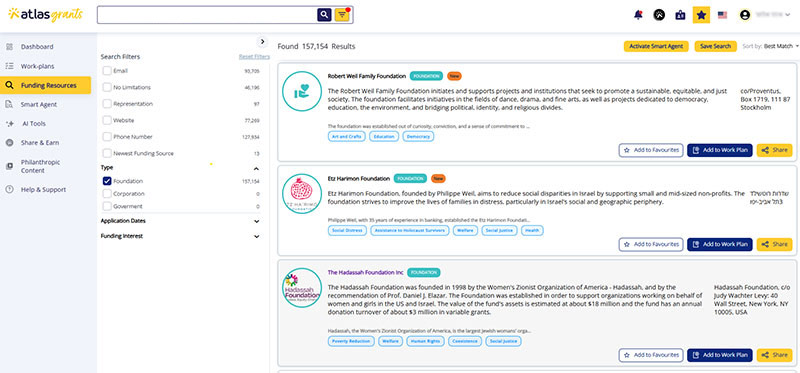
Task: Click the Dashboard sidebar icon
Action: point(9,47)
